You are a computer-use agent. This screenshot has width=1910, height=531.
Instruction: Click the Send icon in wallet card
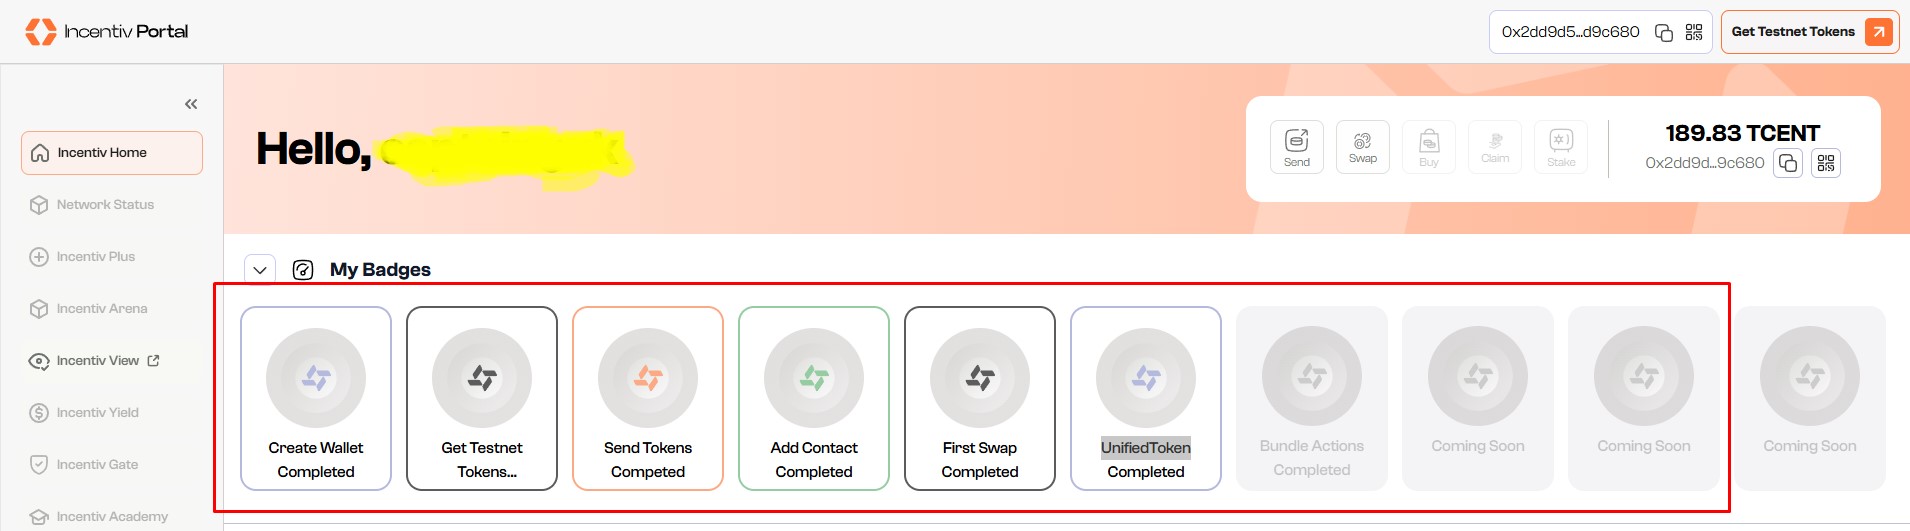coord(1296,147)
